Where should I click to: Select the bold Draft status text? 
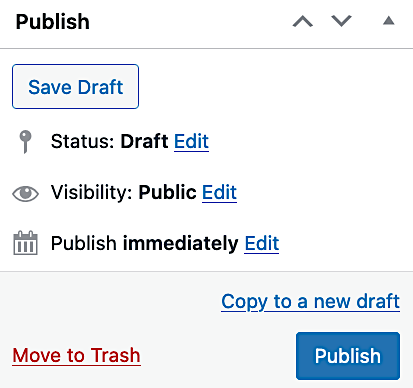(x=144, y=142)
